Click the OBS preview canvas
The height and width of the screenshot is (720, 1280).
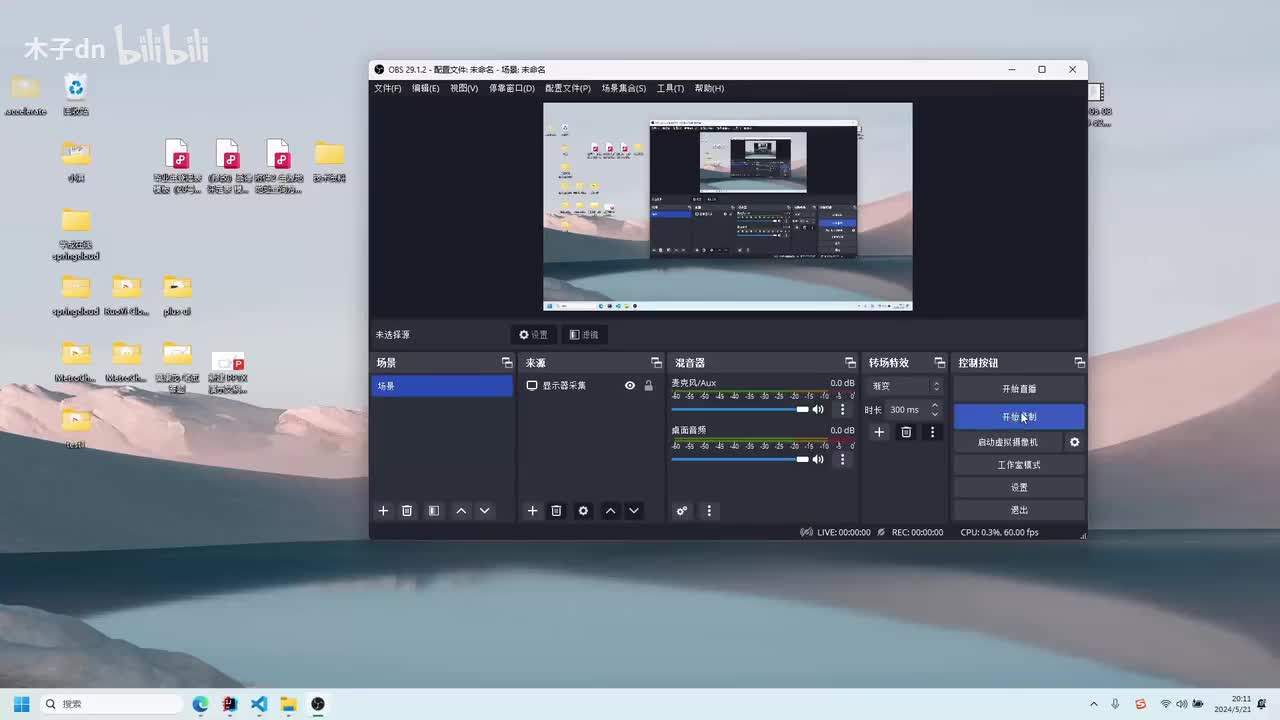tap(728, 206)
